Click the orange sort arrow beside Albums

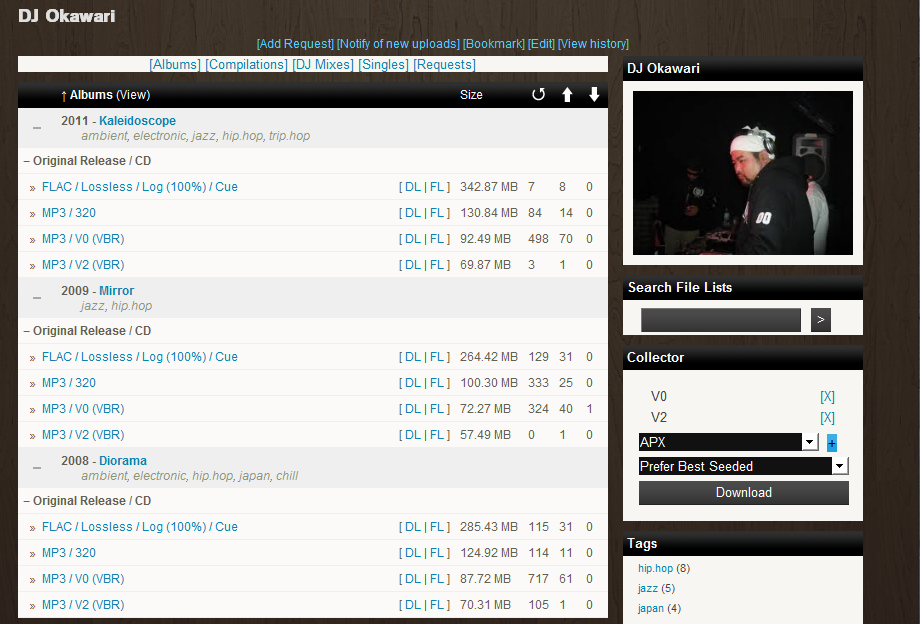pyautogui.click(x=64, y=96)
